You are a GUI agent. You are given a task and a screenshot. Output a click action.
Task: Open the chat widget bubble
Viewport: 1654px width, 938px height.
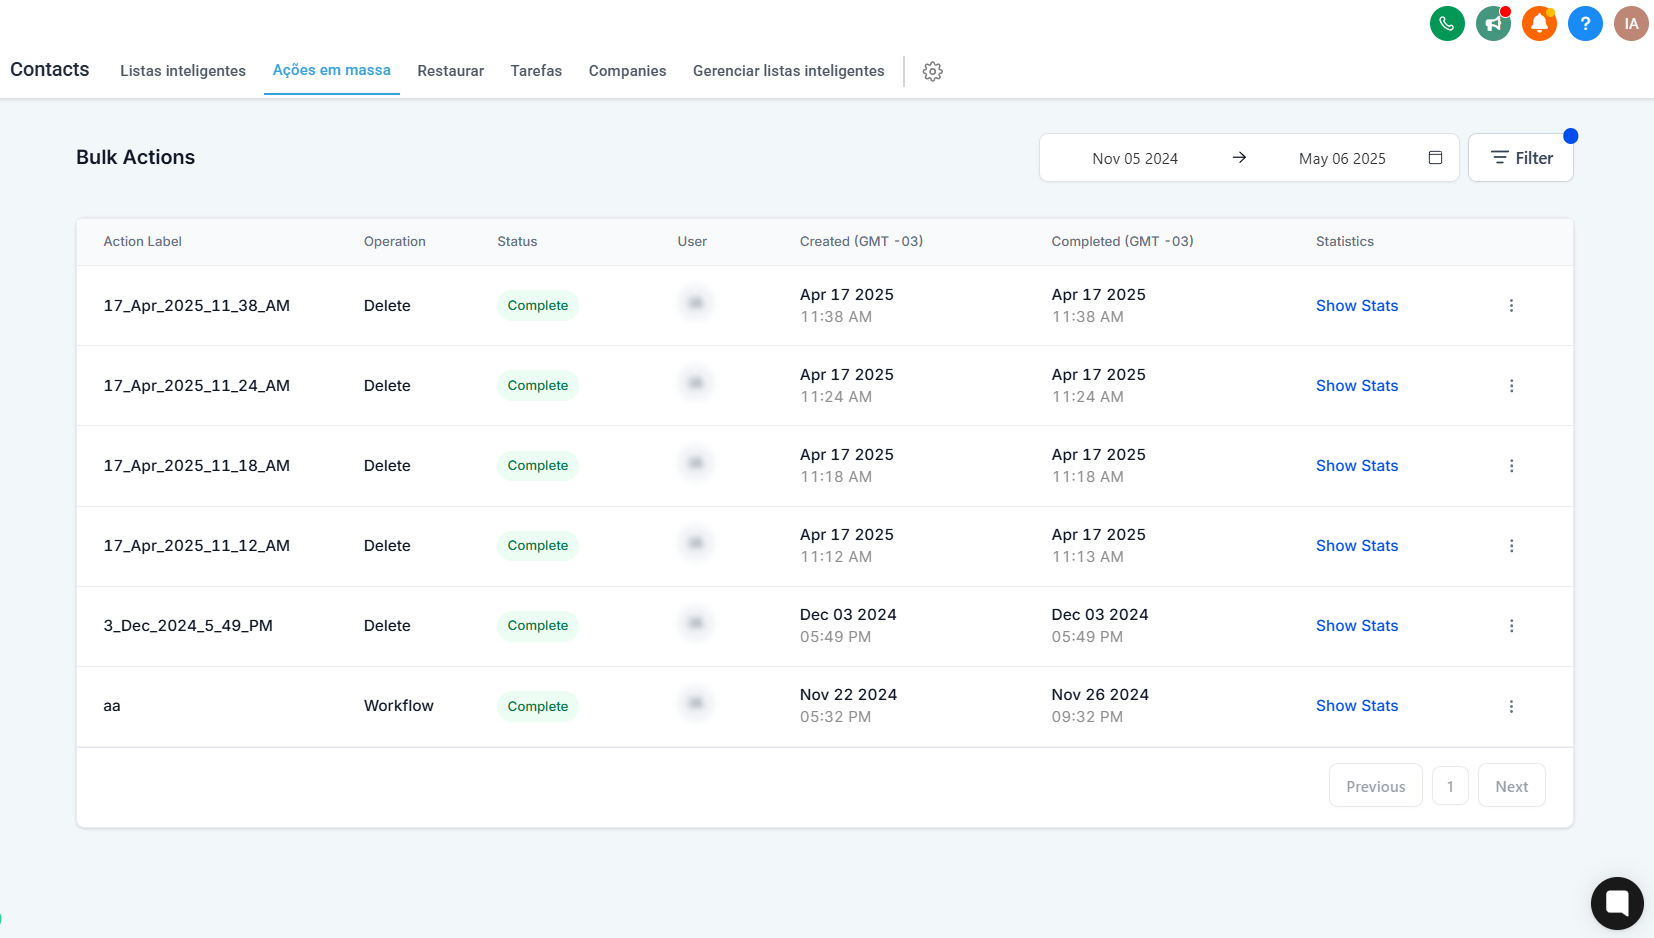(1617, 903)
